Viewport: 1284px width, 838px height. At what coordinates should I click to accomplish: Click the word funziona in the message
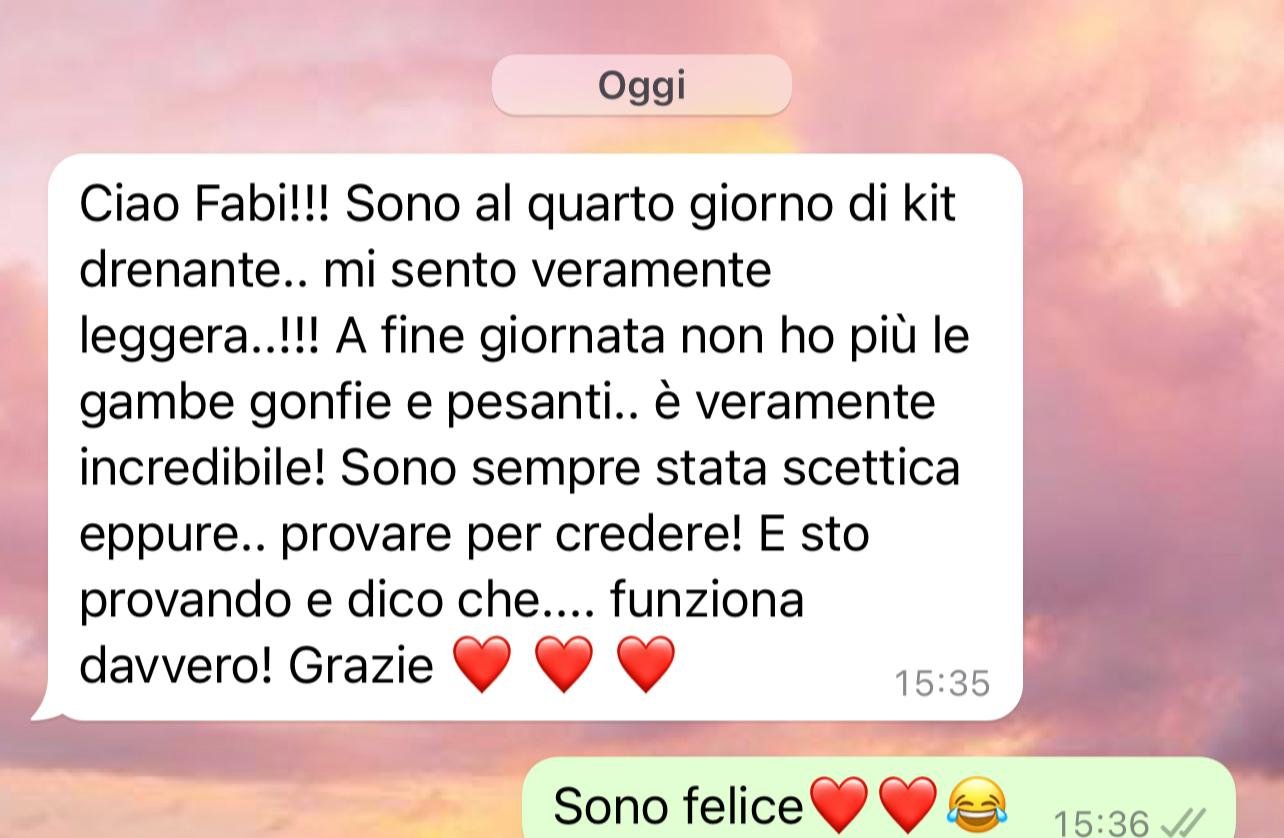coord(707,600)
